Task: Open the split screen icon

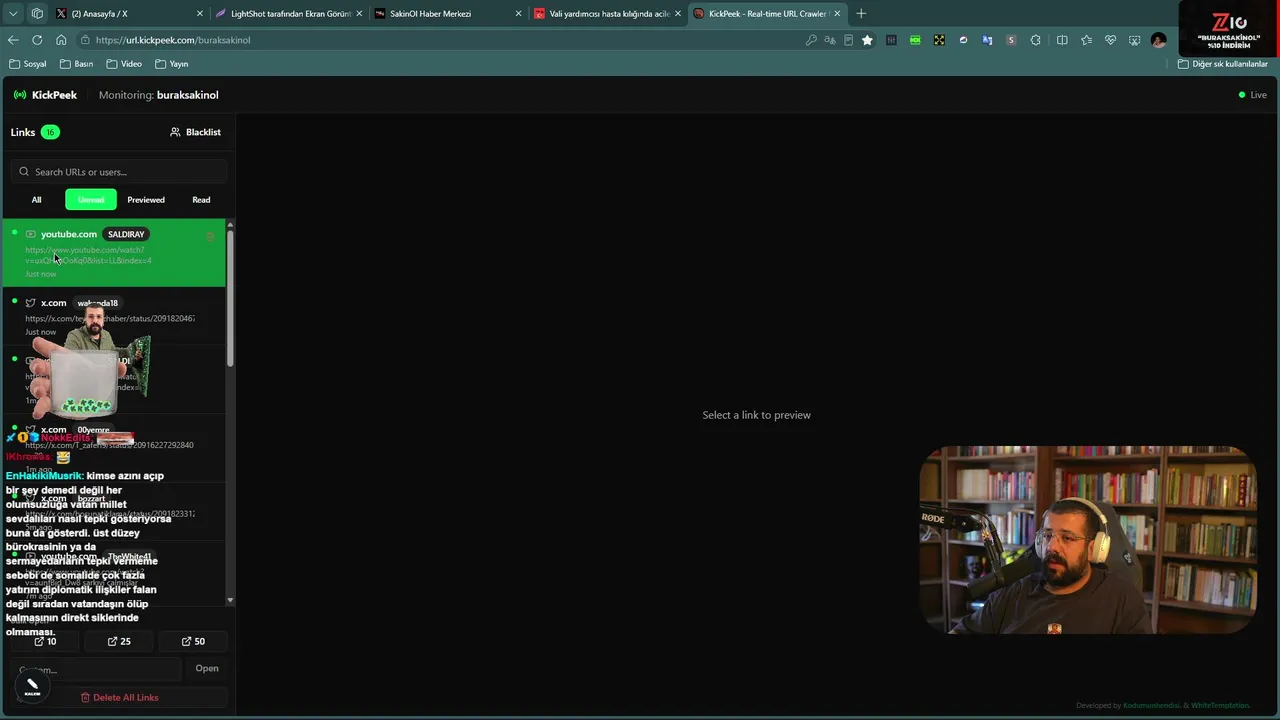Action: click(1062, 40)
